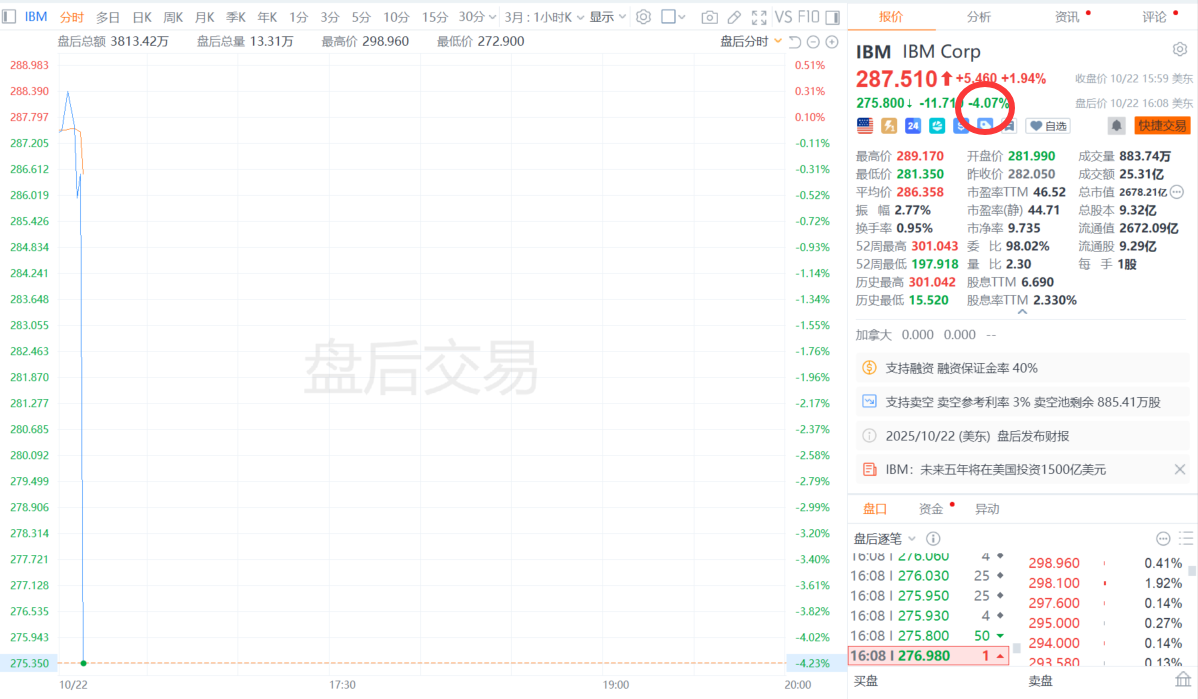Switch to the 分析 tab
The image size is (1198, 699).
coord(979,17)
